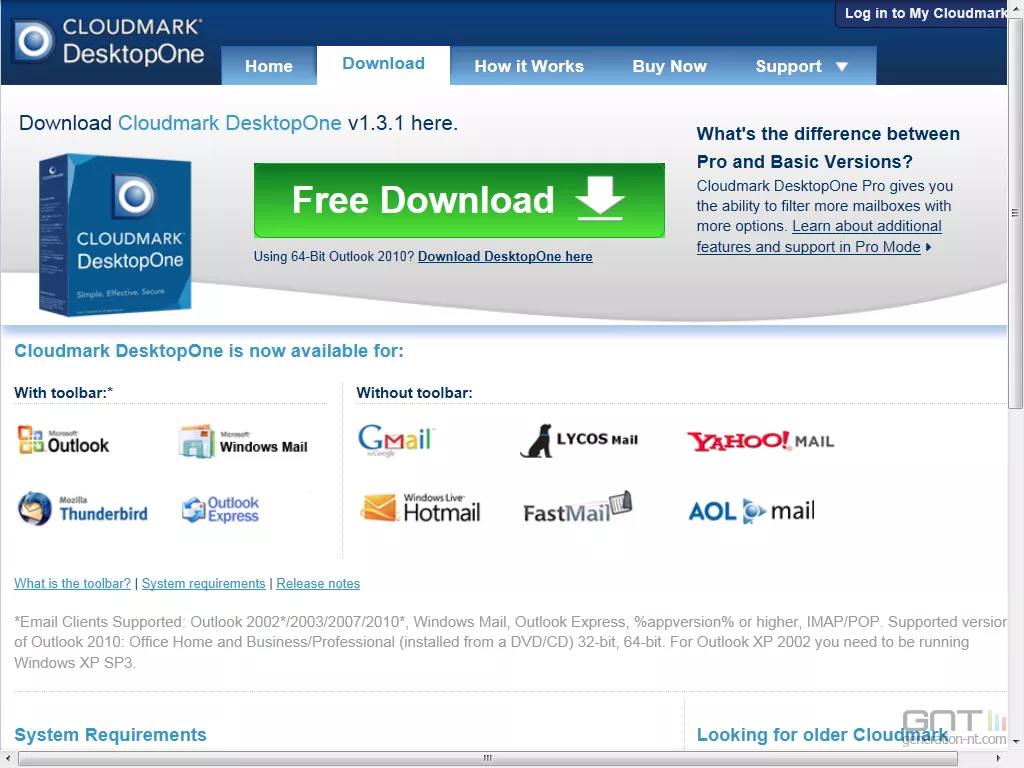The height and width of the screenshot is (768, 1024).
Task: Click the Windows Live Hotmail logo
Action: pos(421,508)
